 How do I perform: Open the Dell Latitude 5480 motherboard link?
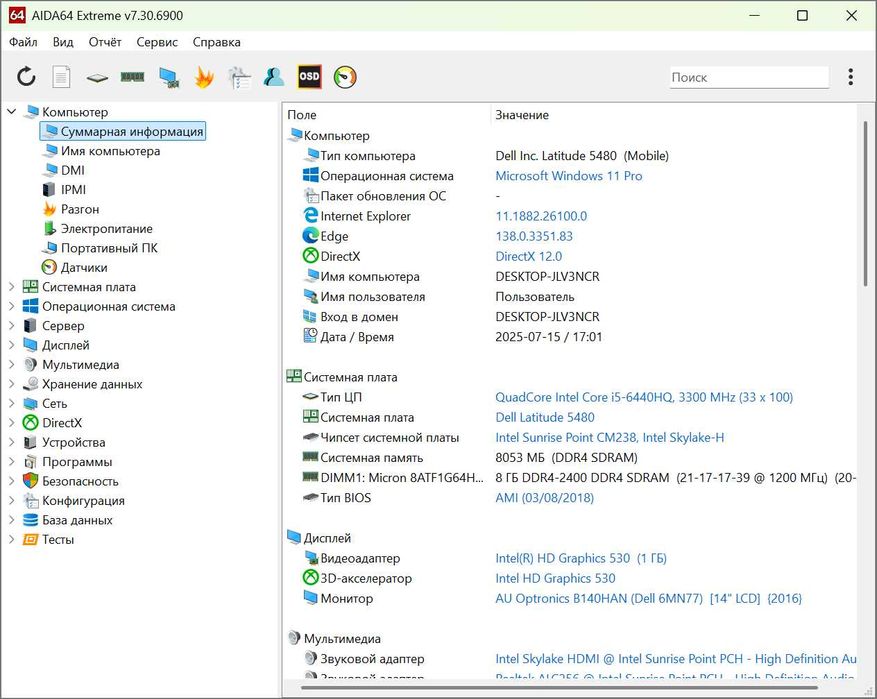[545, 417]
